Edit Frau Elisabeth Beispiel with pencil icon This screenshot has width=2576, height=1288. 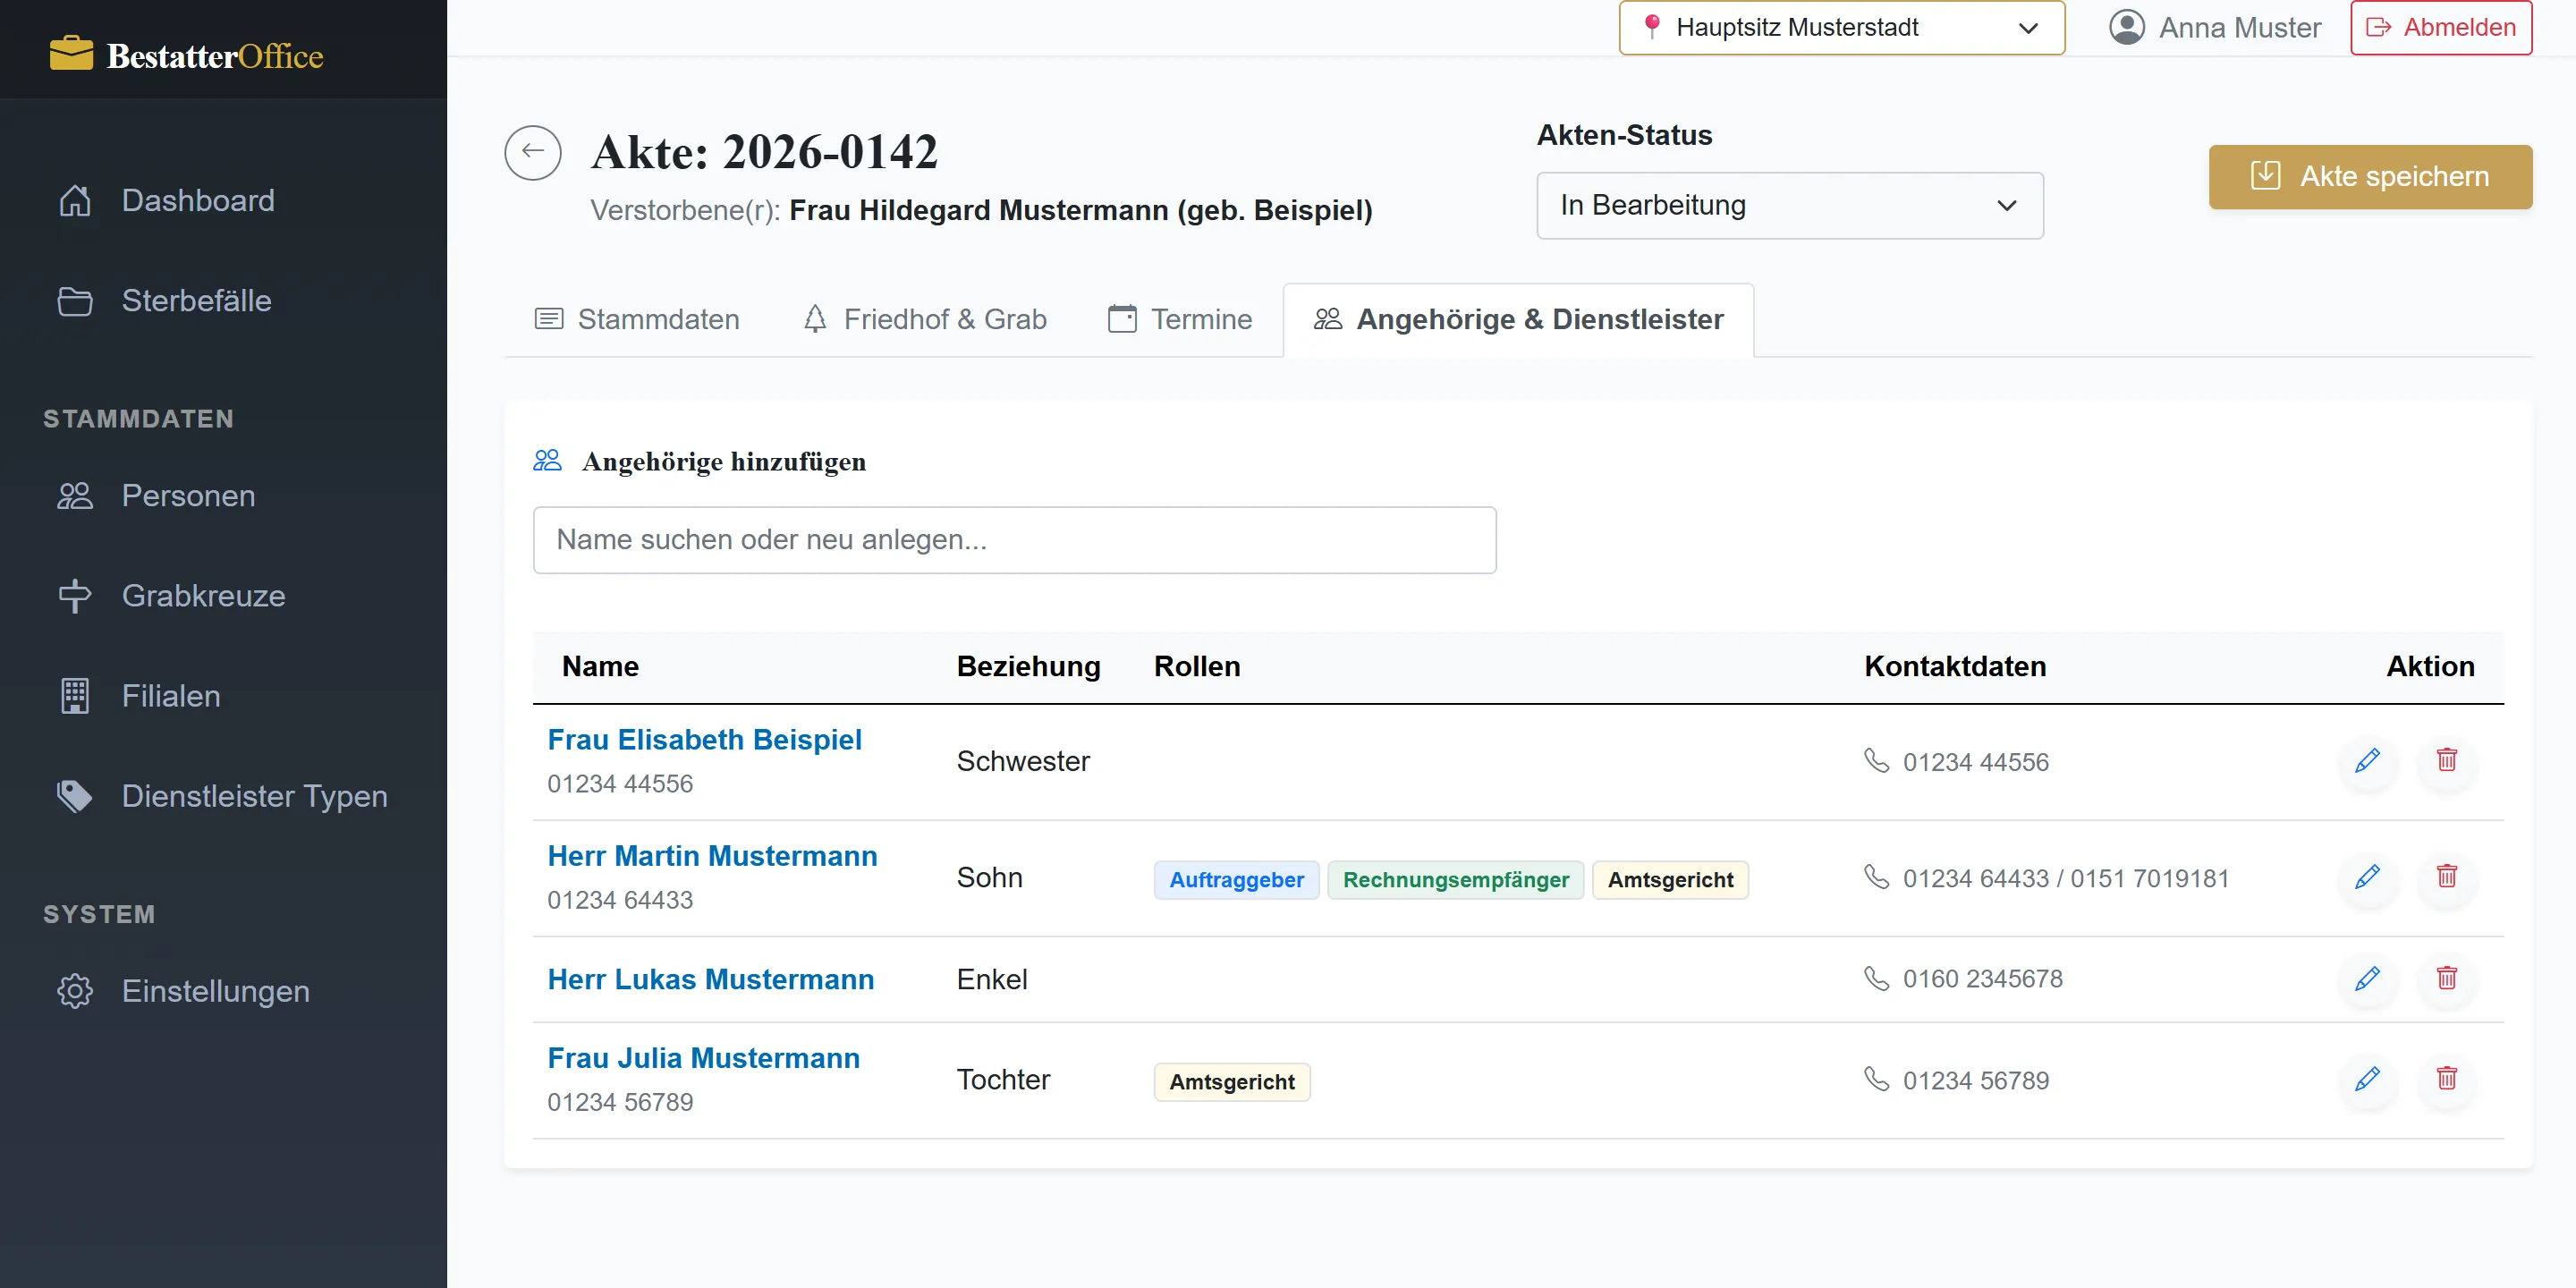(2367, 761)
